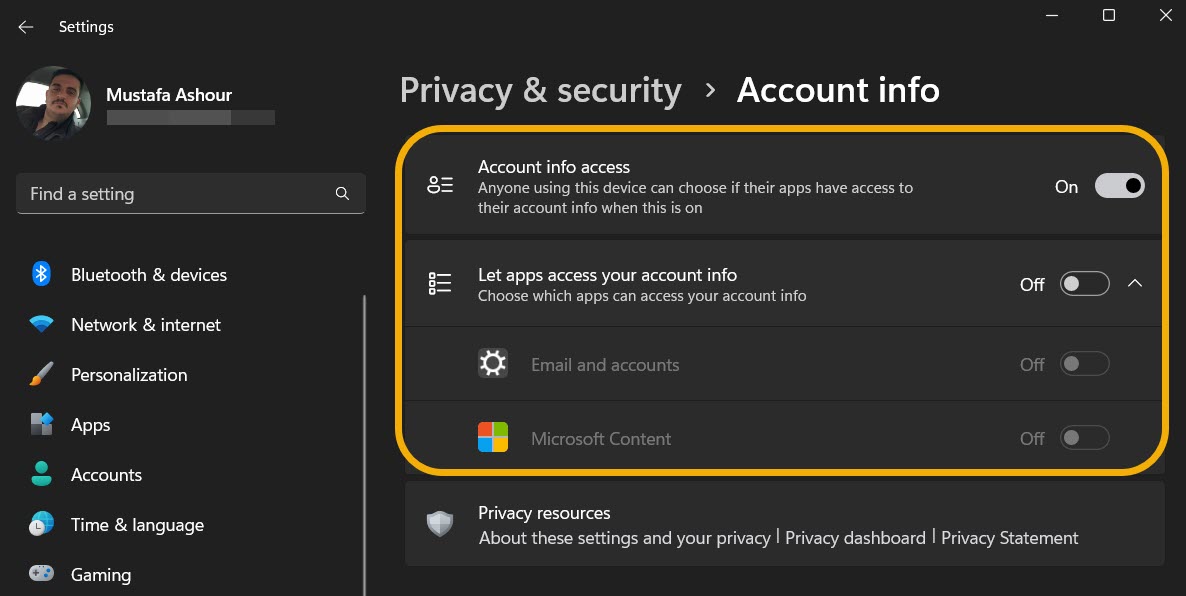Select the Apps icon in sidebar
The image size is (1186, 596).
[x=41, y=424]
